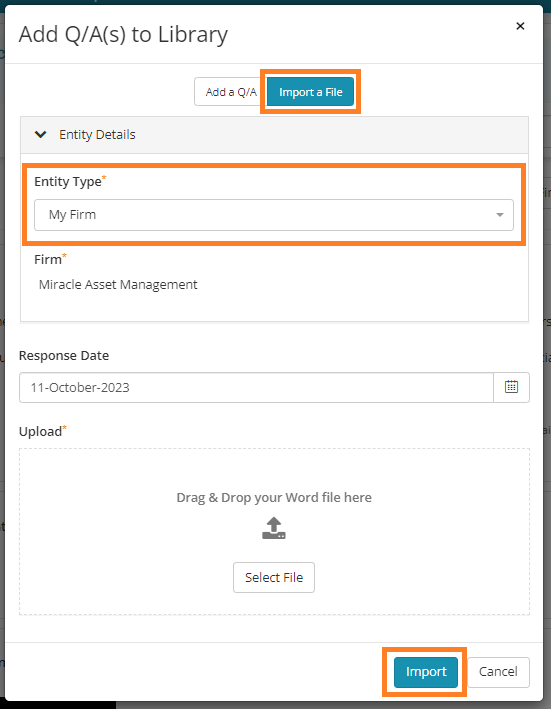Click the Select File button
The image size is (551, 709).
tap(274, 577)
